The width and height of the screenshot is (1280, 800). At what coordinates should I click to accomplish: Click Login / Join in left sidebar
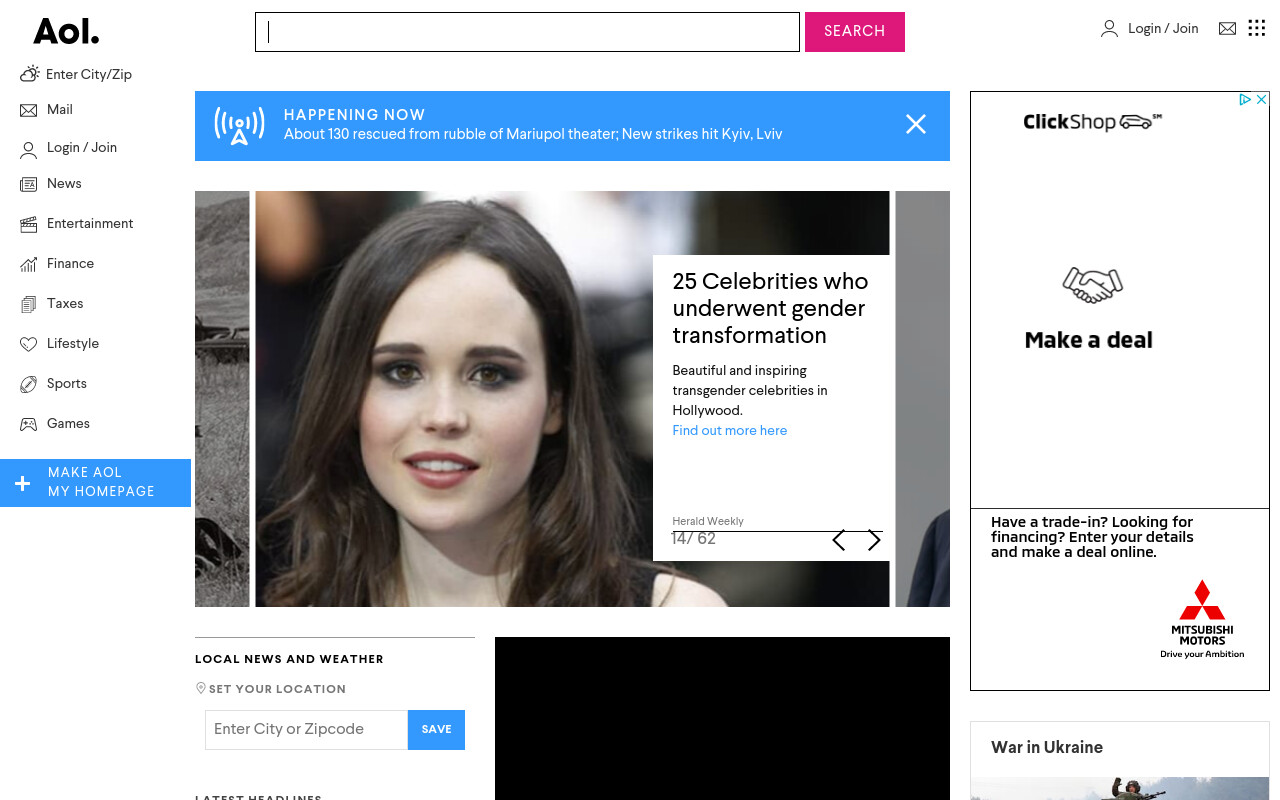click(x=82, y=148)
